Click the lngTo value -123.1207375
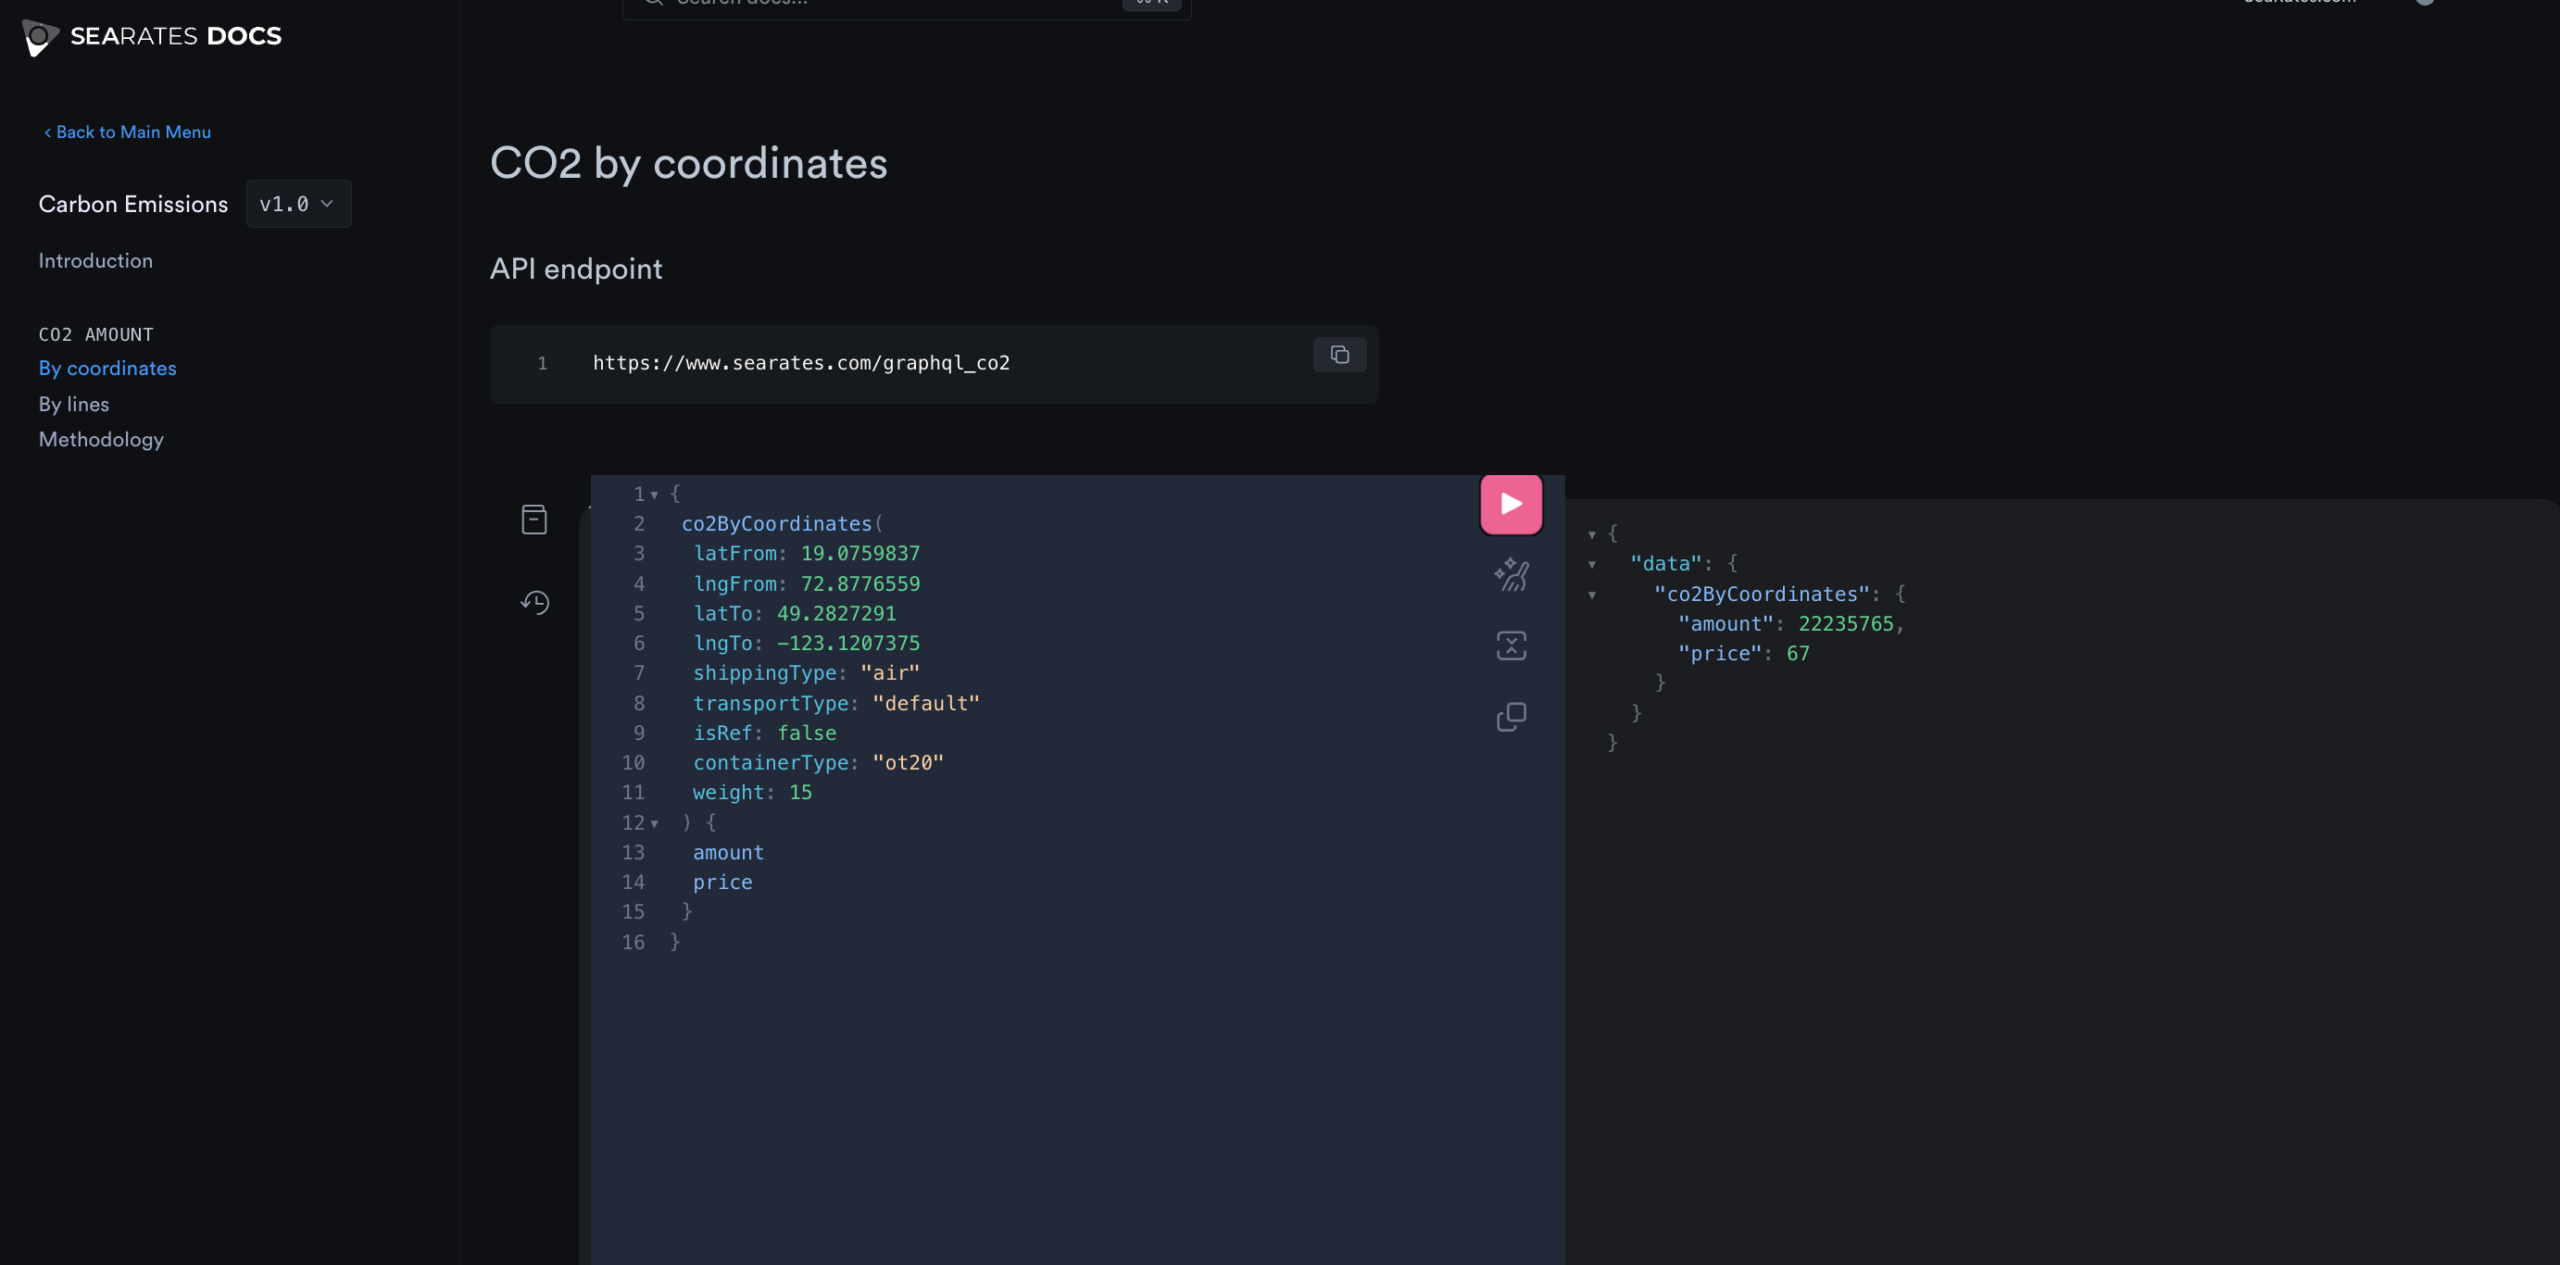This screenshot has height=1265, width=2560. (x=848, y=643)
